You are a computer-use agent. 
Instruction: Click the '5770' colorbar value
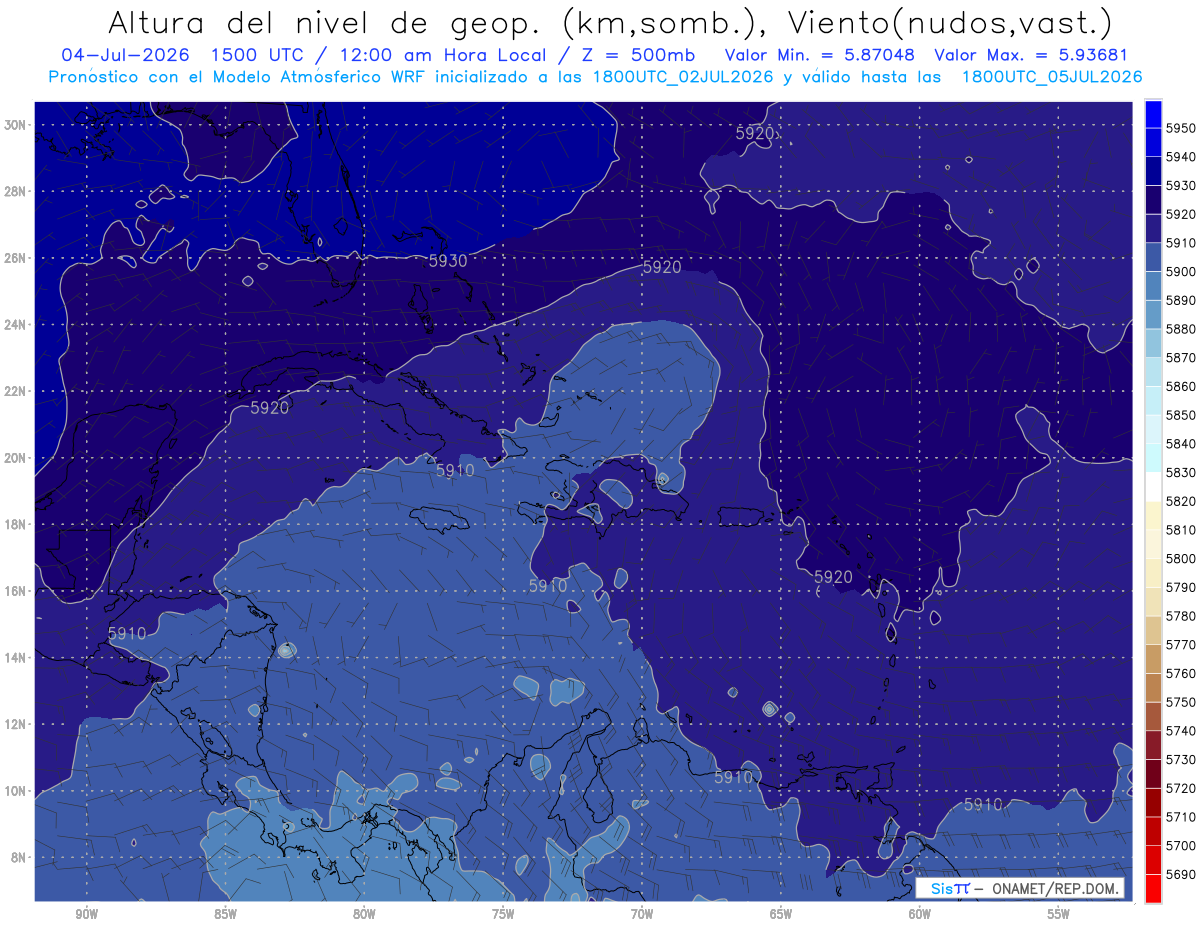click(x=1180, y=645)
